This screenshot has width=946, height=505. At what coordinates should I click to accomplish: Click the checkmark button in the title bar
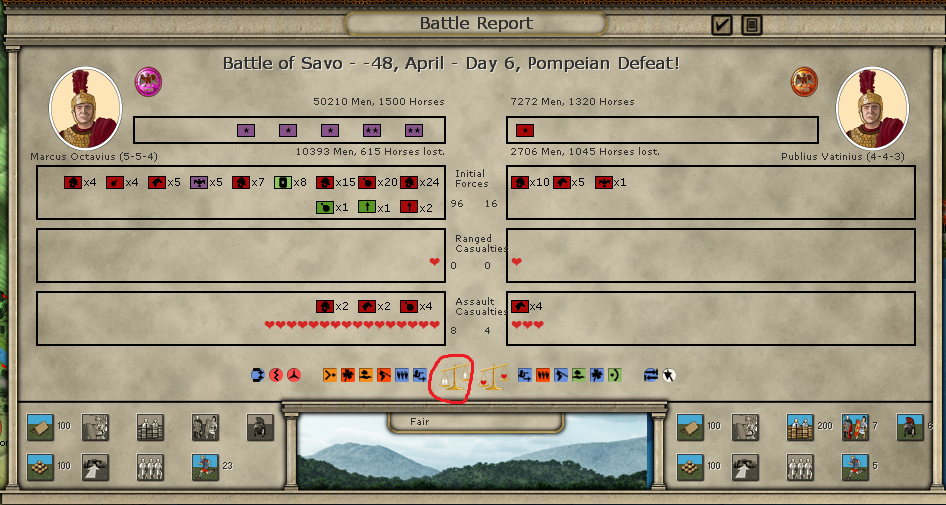pos(722,25)
